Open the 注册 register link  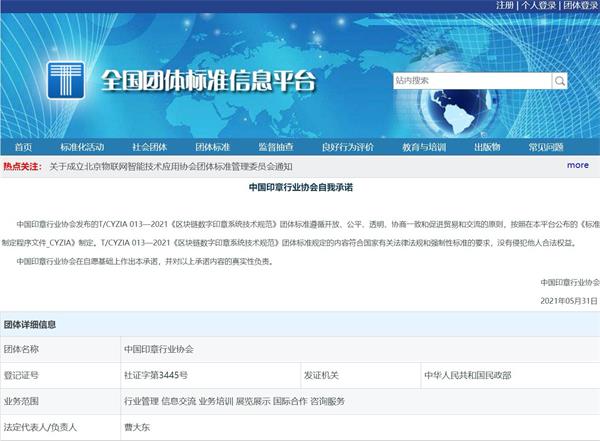(x=506, y=6)
